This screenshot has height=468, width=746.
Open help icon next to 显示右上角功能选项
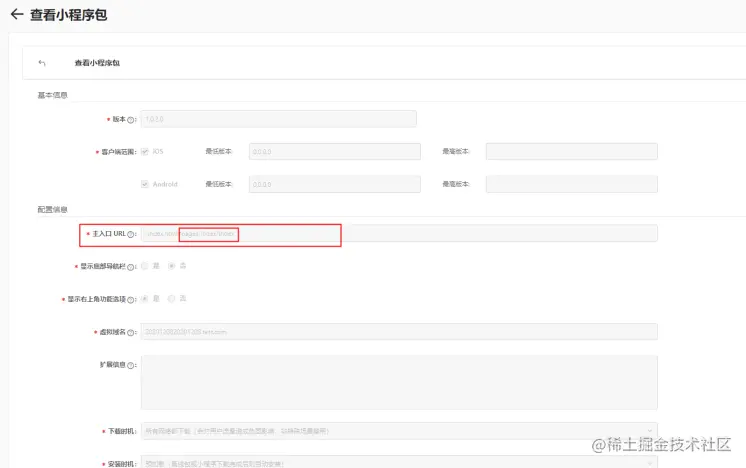[x=130, y=300]
